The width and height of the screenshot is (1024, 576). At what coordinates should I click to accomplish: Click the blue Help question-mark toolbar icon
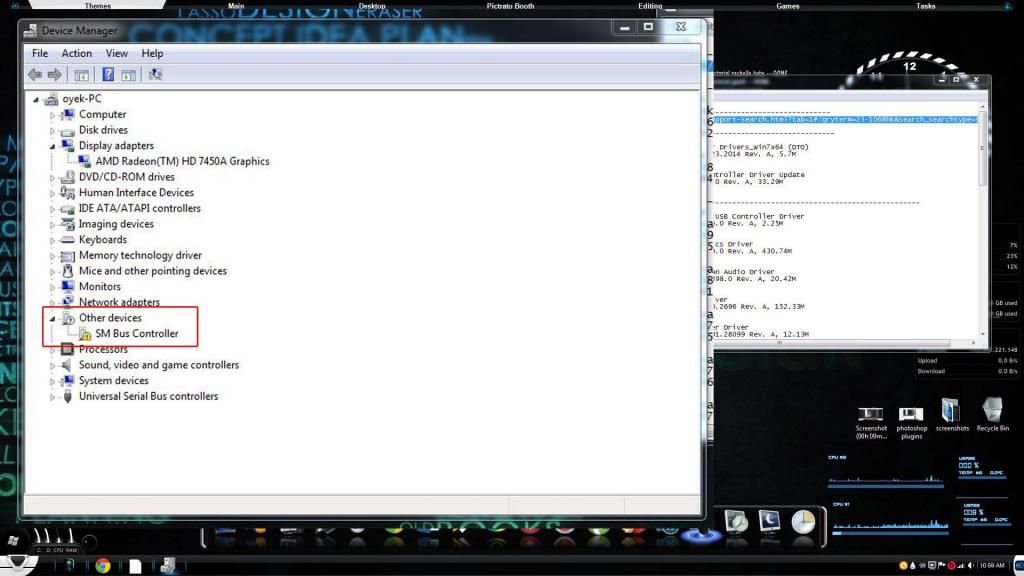[108, 74]
